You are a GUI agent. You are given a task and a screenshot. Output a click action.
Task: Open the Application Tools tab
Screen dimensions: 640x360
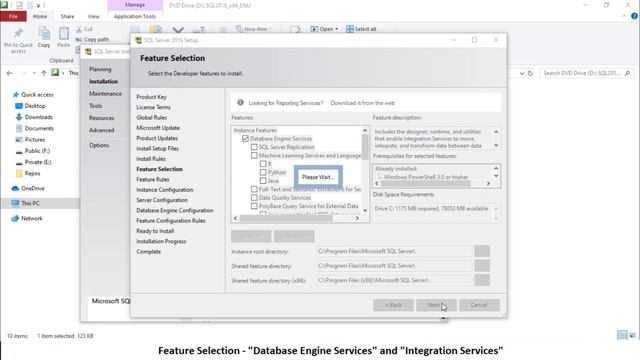coord(135,16)
